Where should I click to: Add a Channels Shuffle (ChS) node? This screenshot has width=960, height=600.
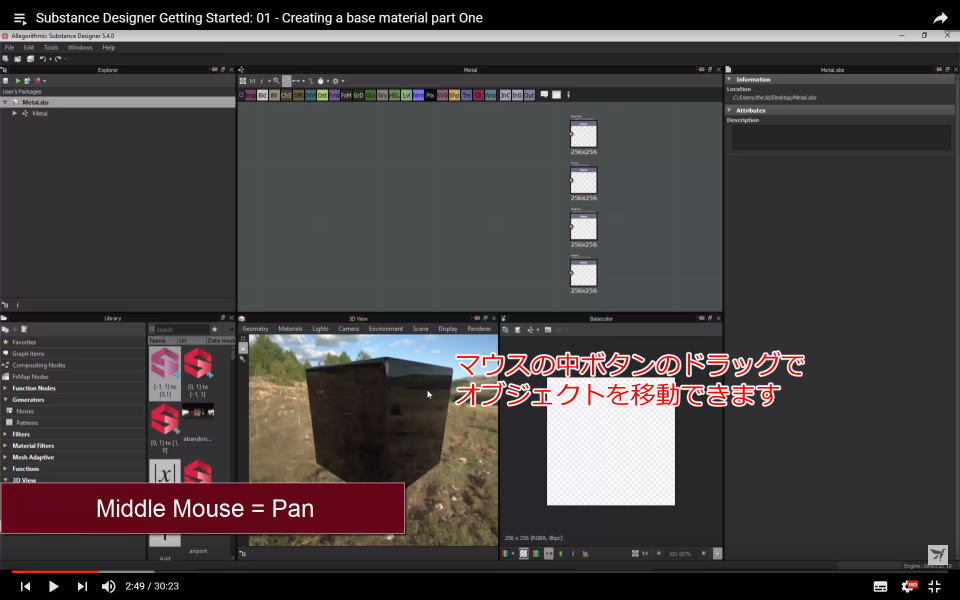point(286,96)
